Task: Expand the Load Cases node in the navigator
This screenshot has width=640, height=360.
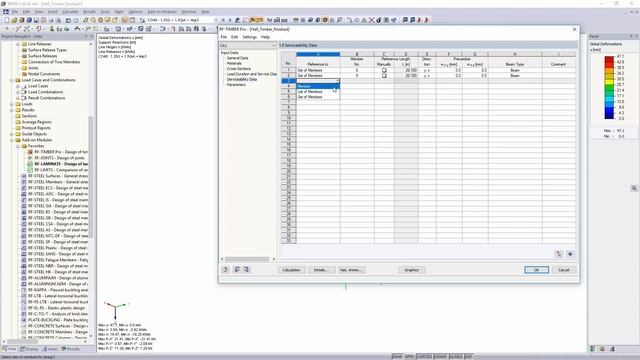Action: pos(18,86)
